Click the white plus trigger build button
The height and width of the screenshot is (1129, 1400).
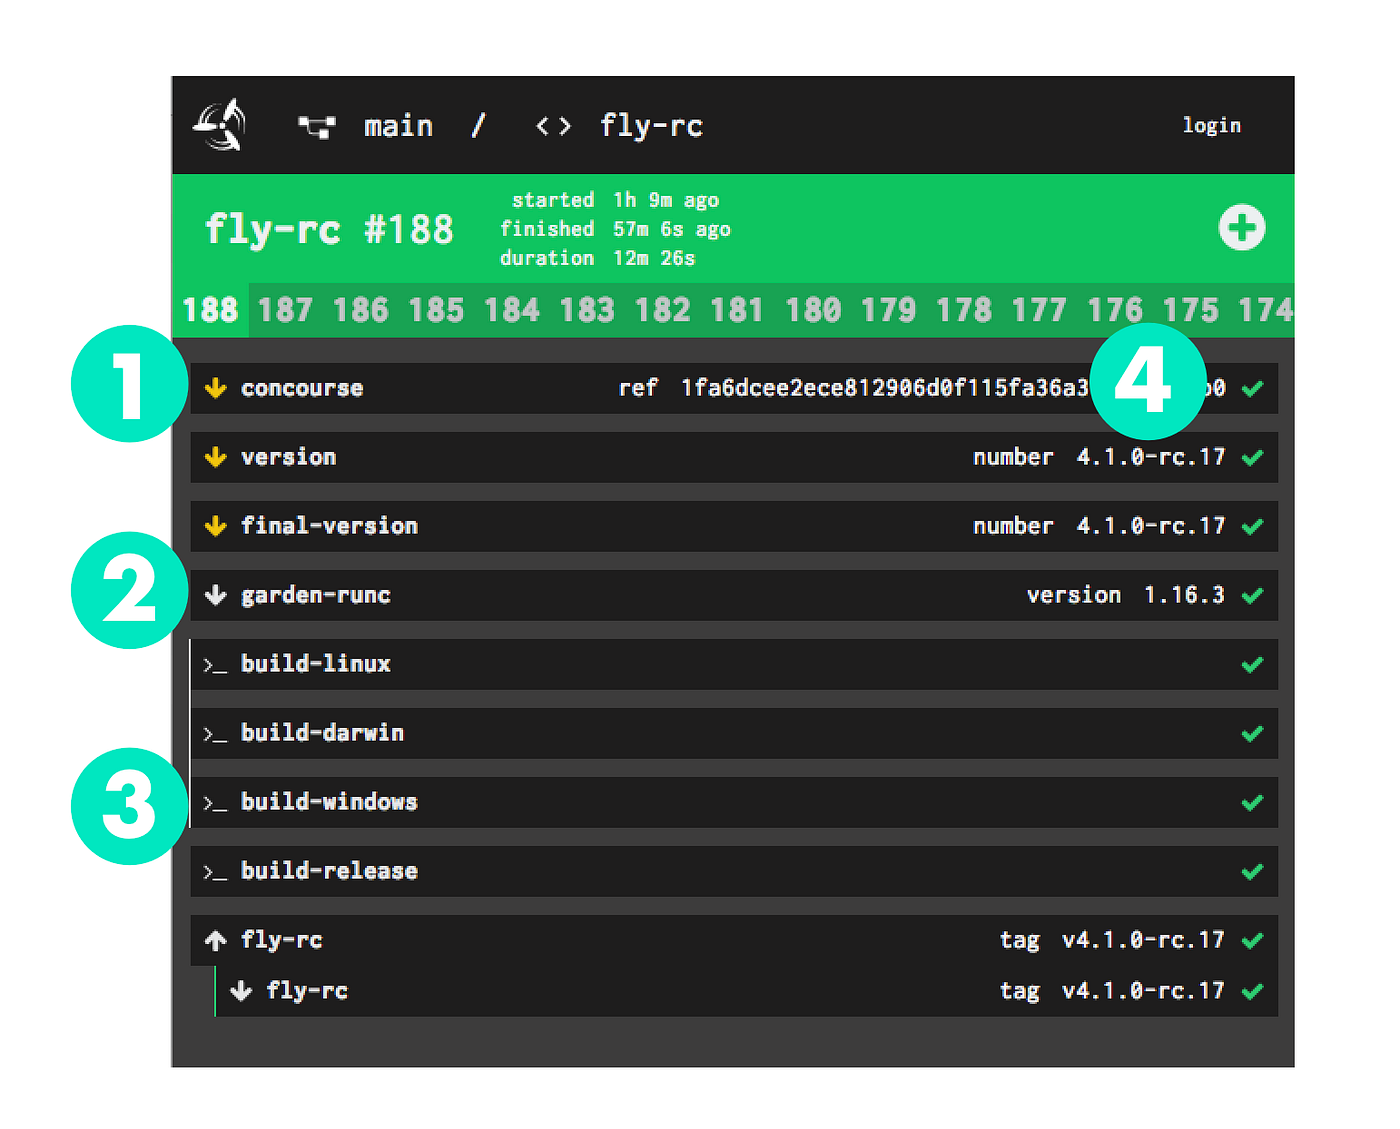coord(1241,228)
